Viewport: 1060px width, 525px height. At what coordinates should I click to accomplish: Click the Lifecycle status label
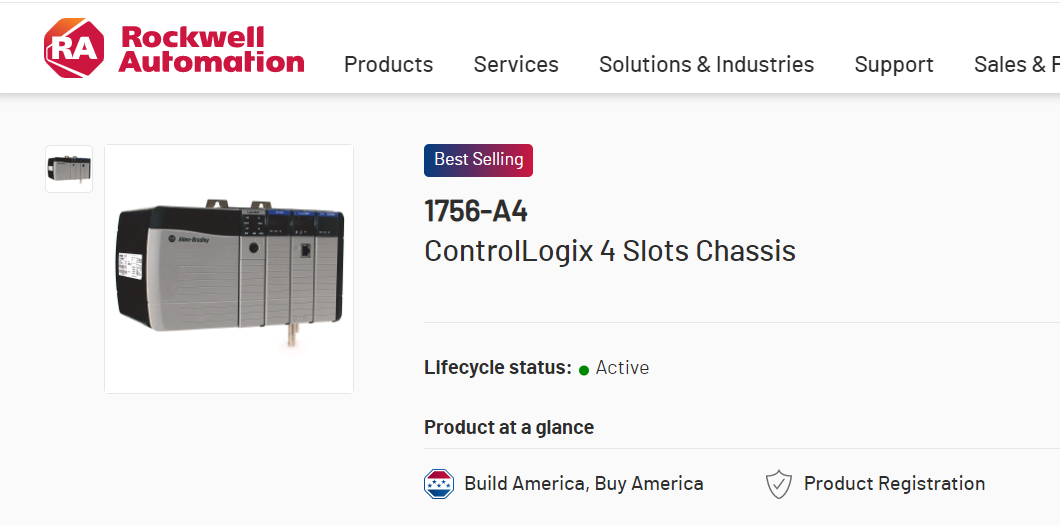(497, 368)
